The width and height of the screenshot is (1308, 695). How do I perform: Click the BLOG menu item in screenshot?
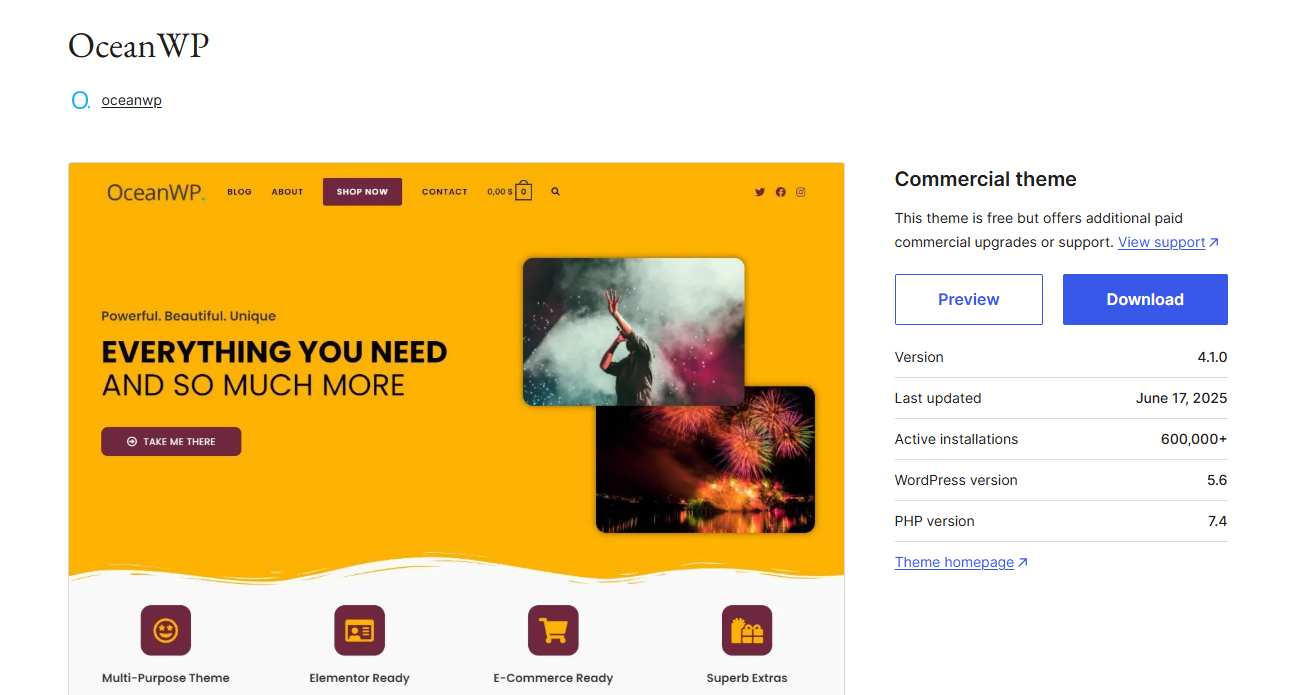240,192
